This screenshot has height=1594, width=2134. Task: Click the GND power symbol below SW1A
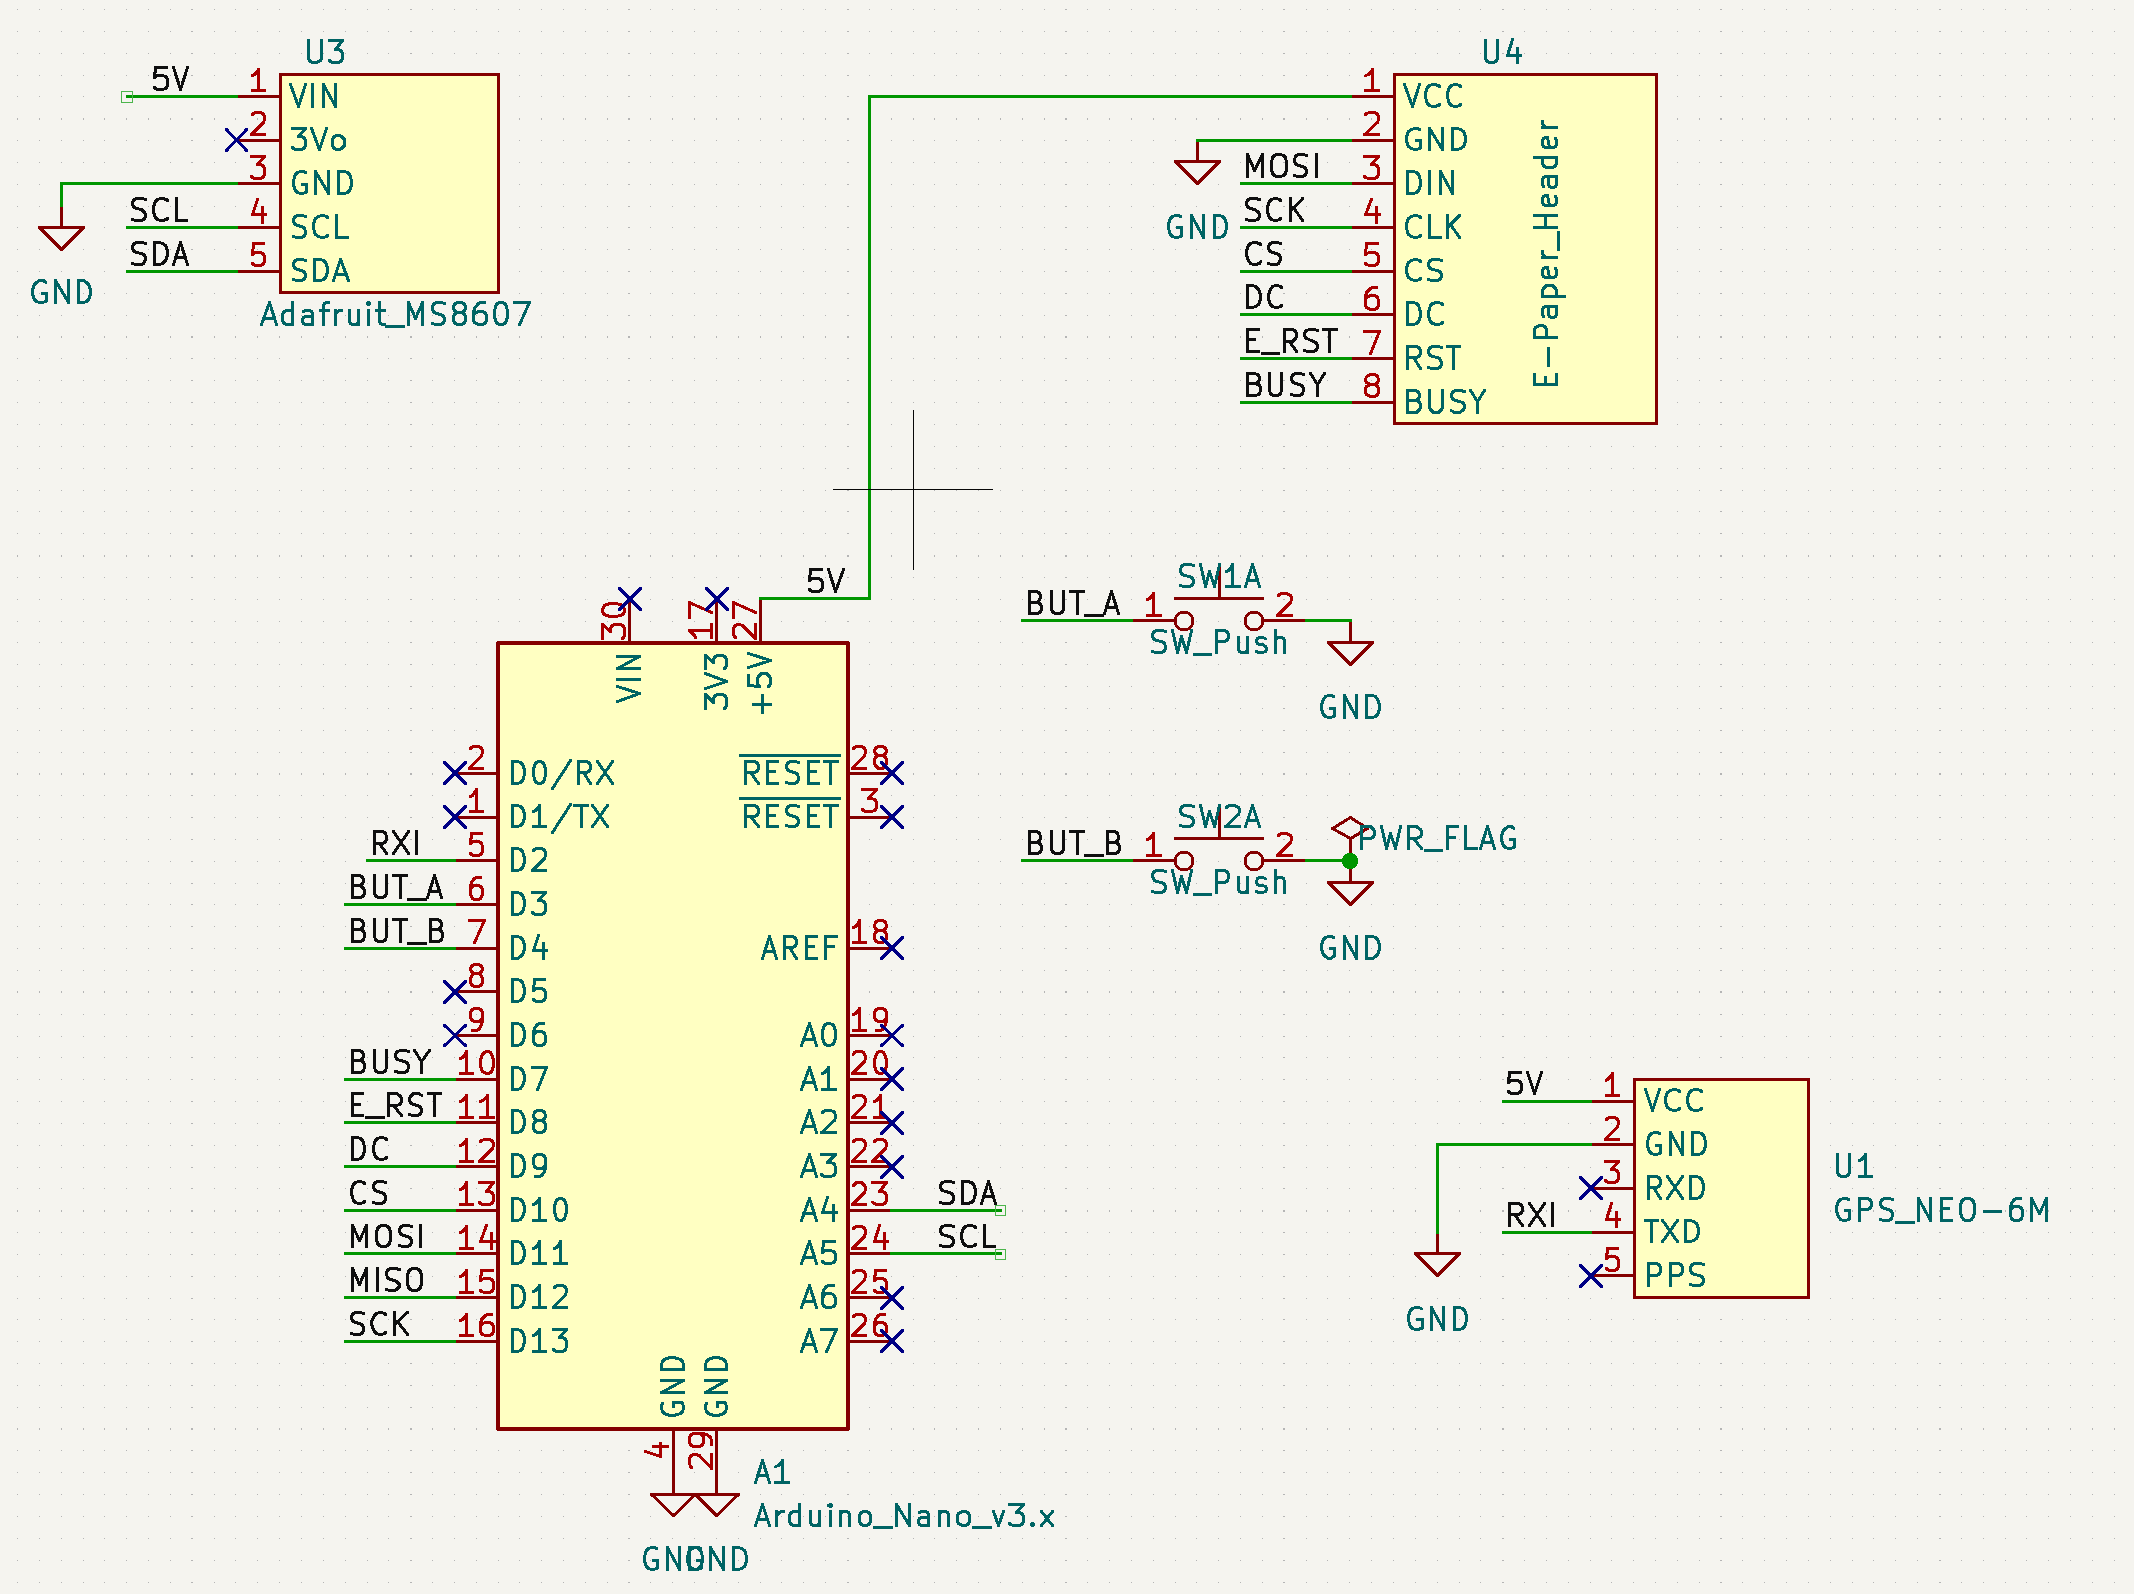pyautogui.click(x=1349, y=653)
